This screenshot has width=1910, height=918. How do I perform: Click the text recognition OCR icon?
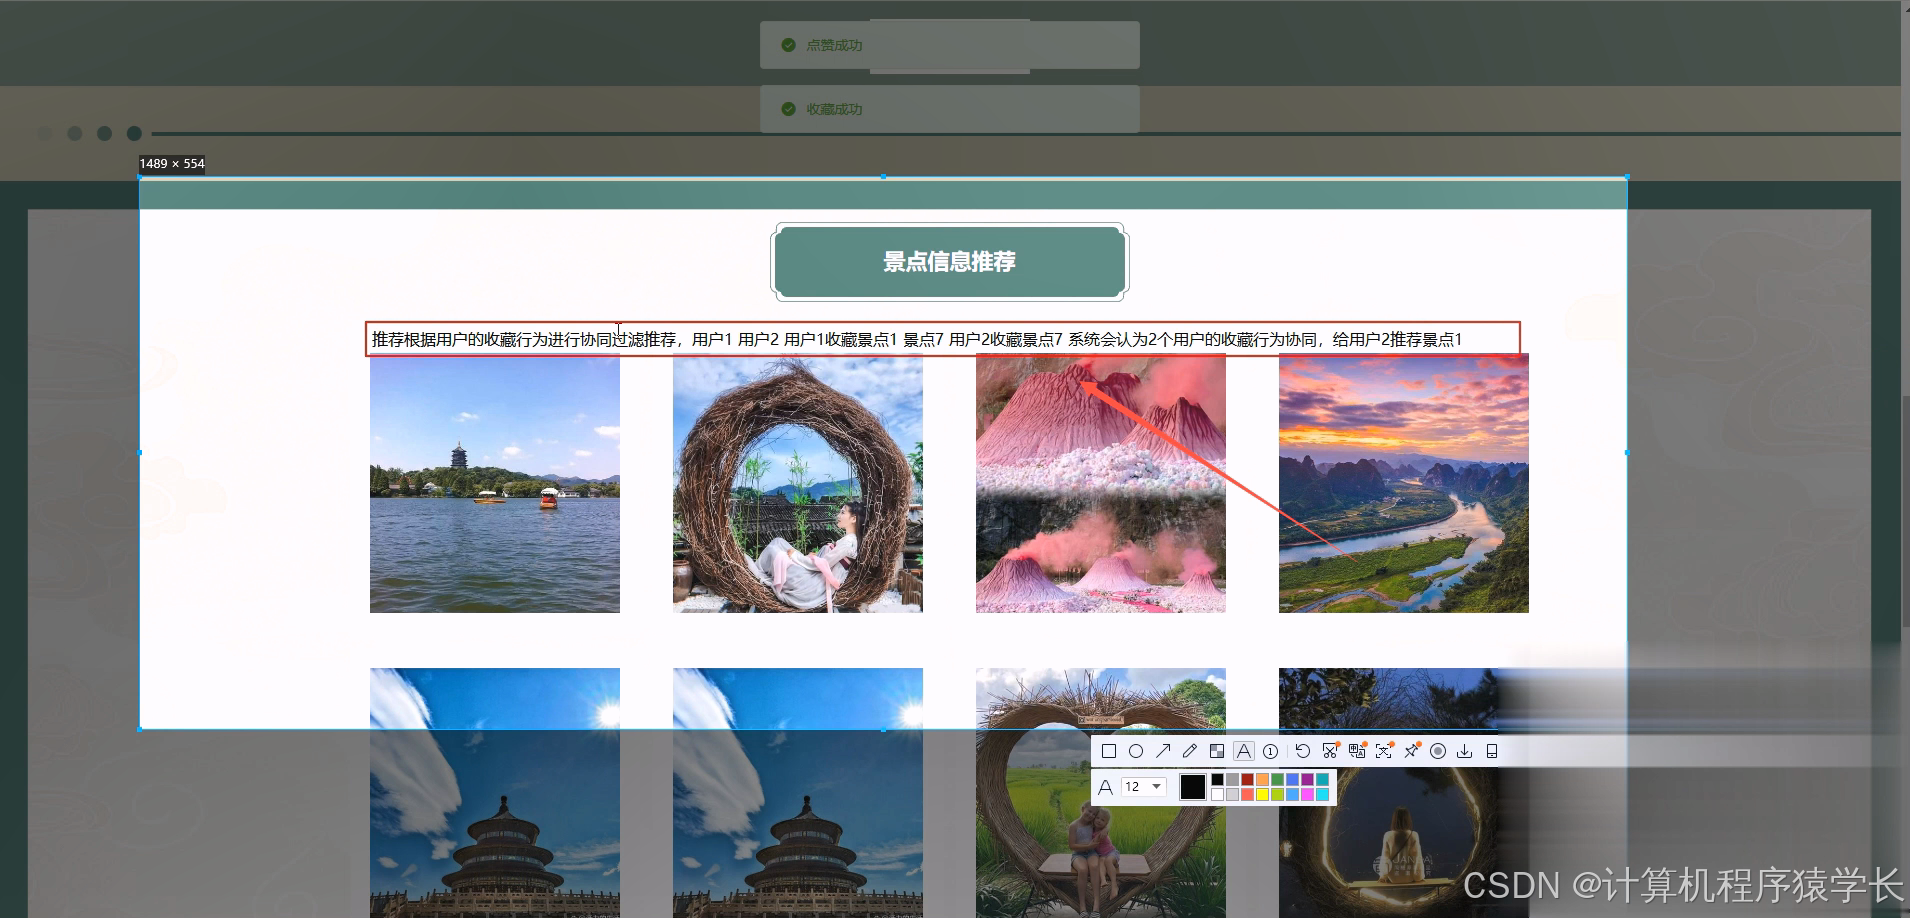[x=1384, y=751]
